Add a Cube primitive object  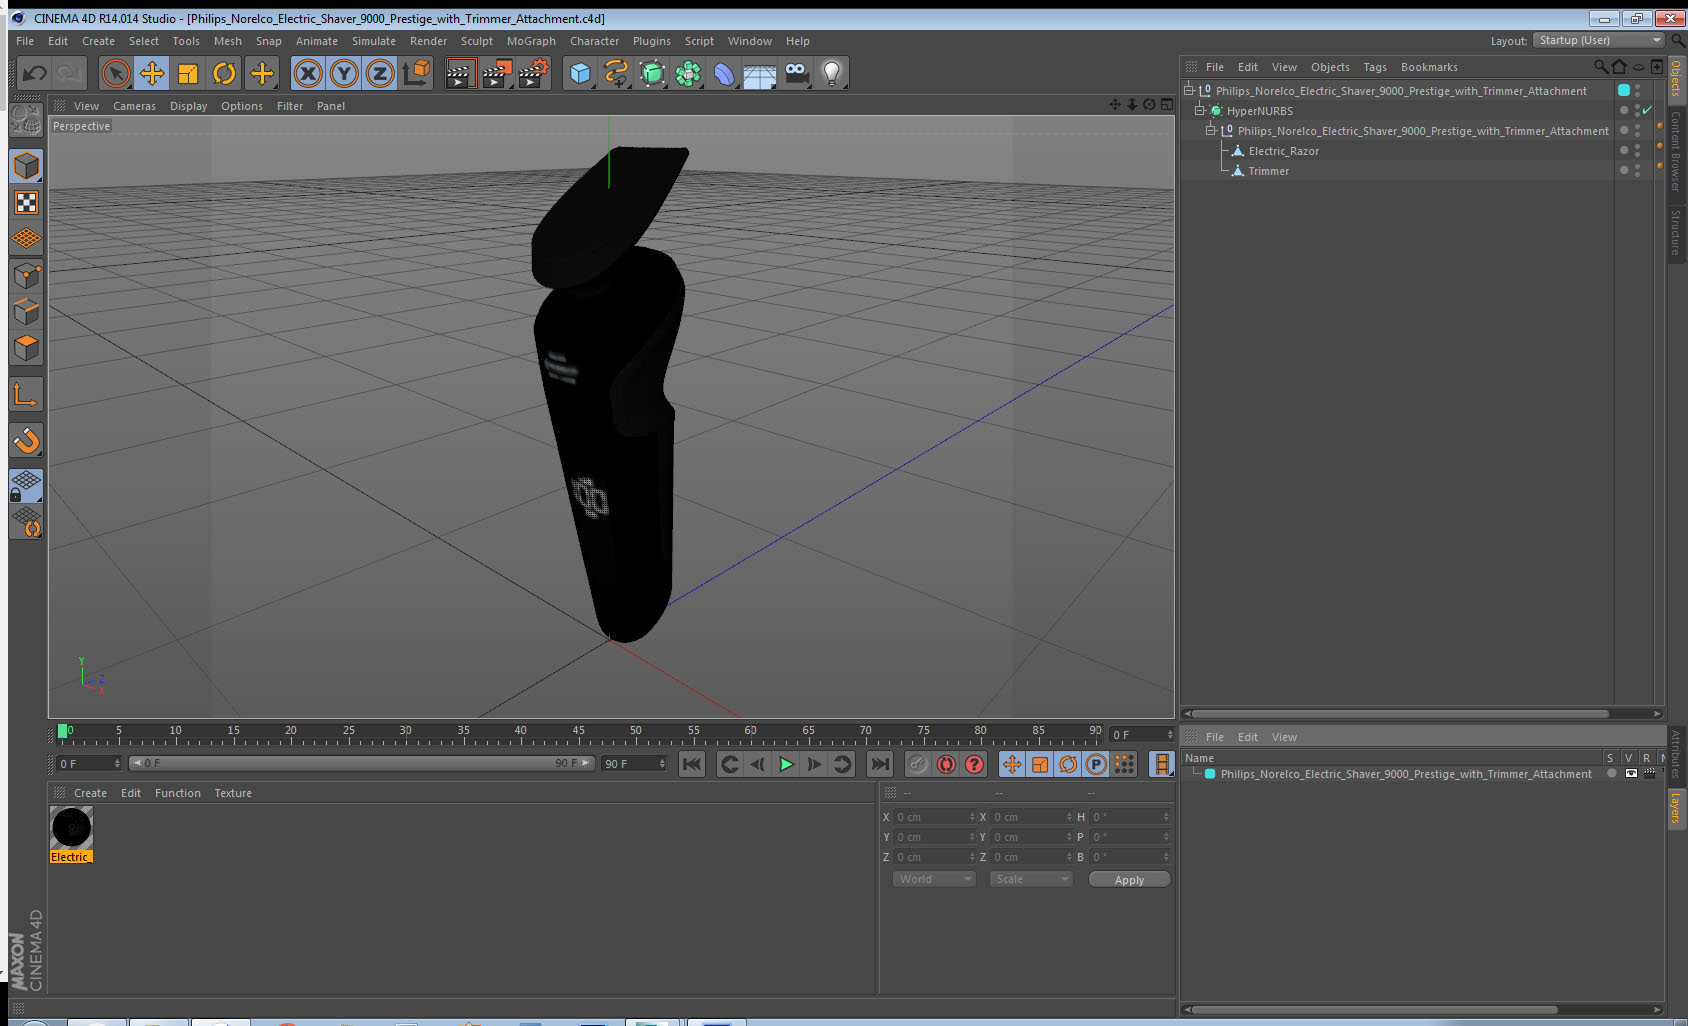pyautogui.click(x=580, y=73)
